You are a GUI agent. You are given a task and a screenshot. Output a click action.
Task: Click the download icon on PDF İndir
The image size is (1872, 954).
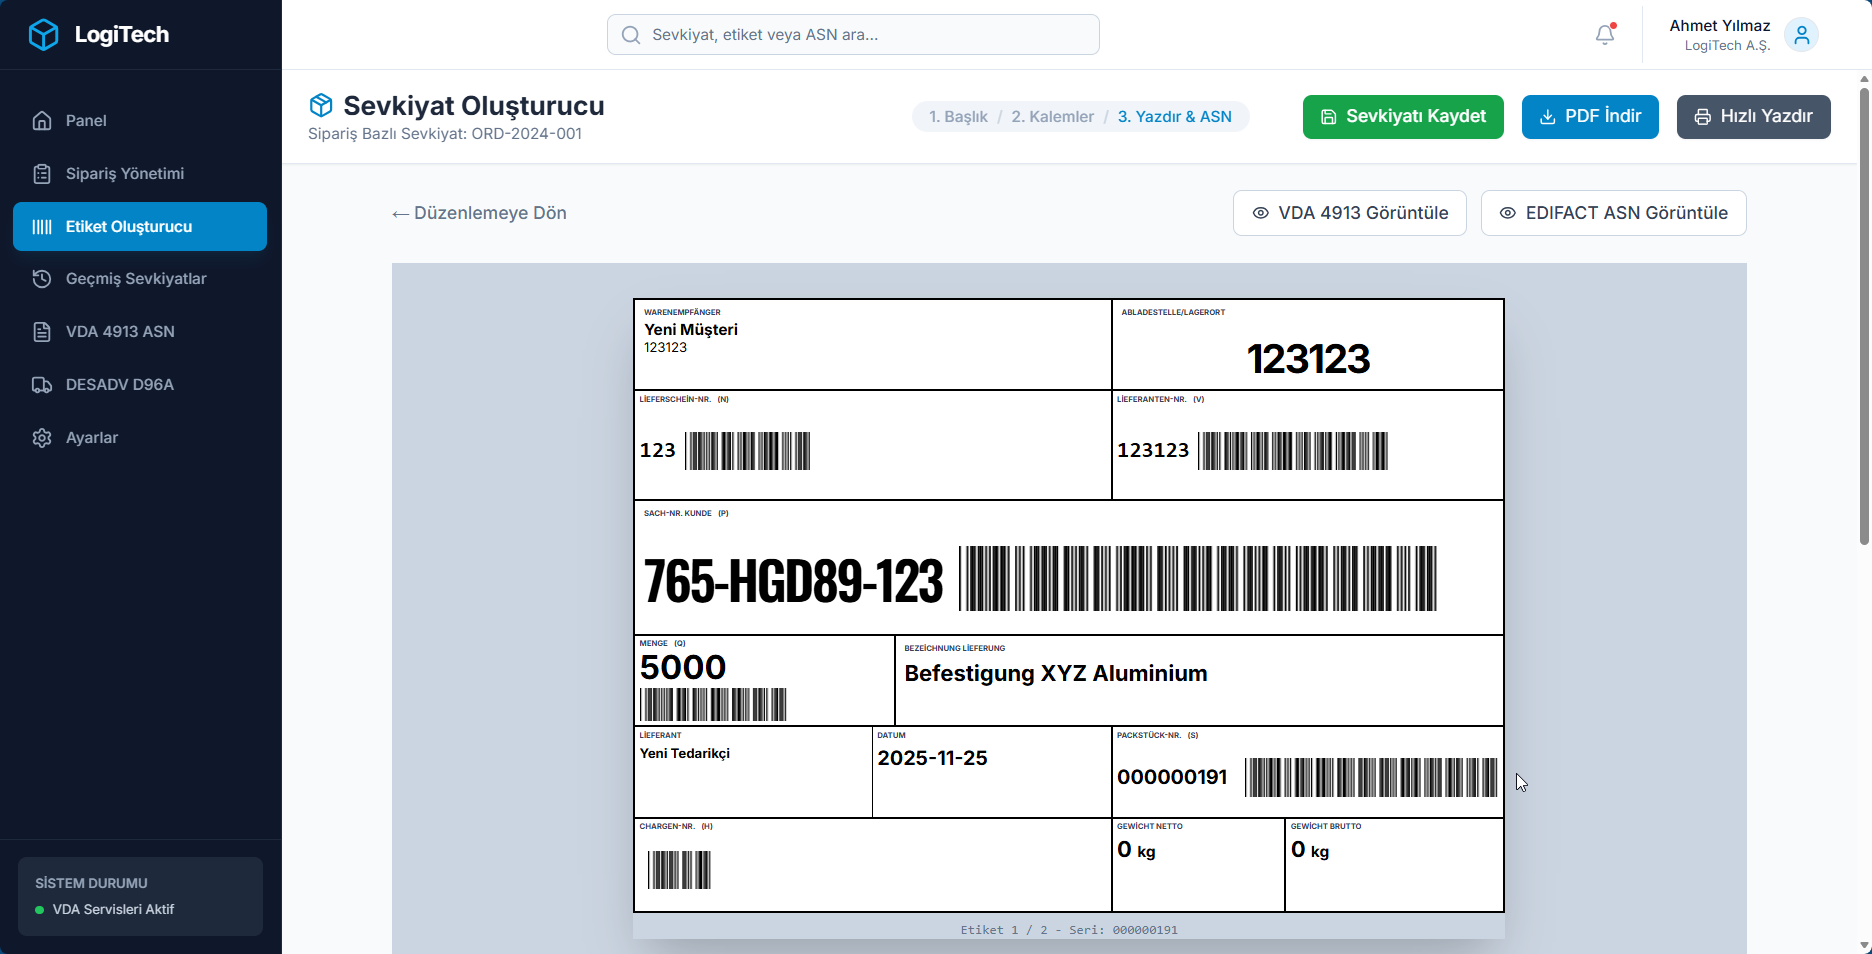[x=1547, y=117]
